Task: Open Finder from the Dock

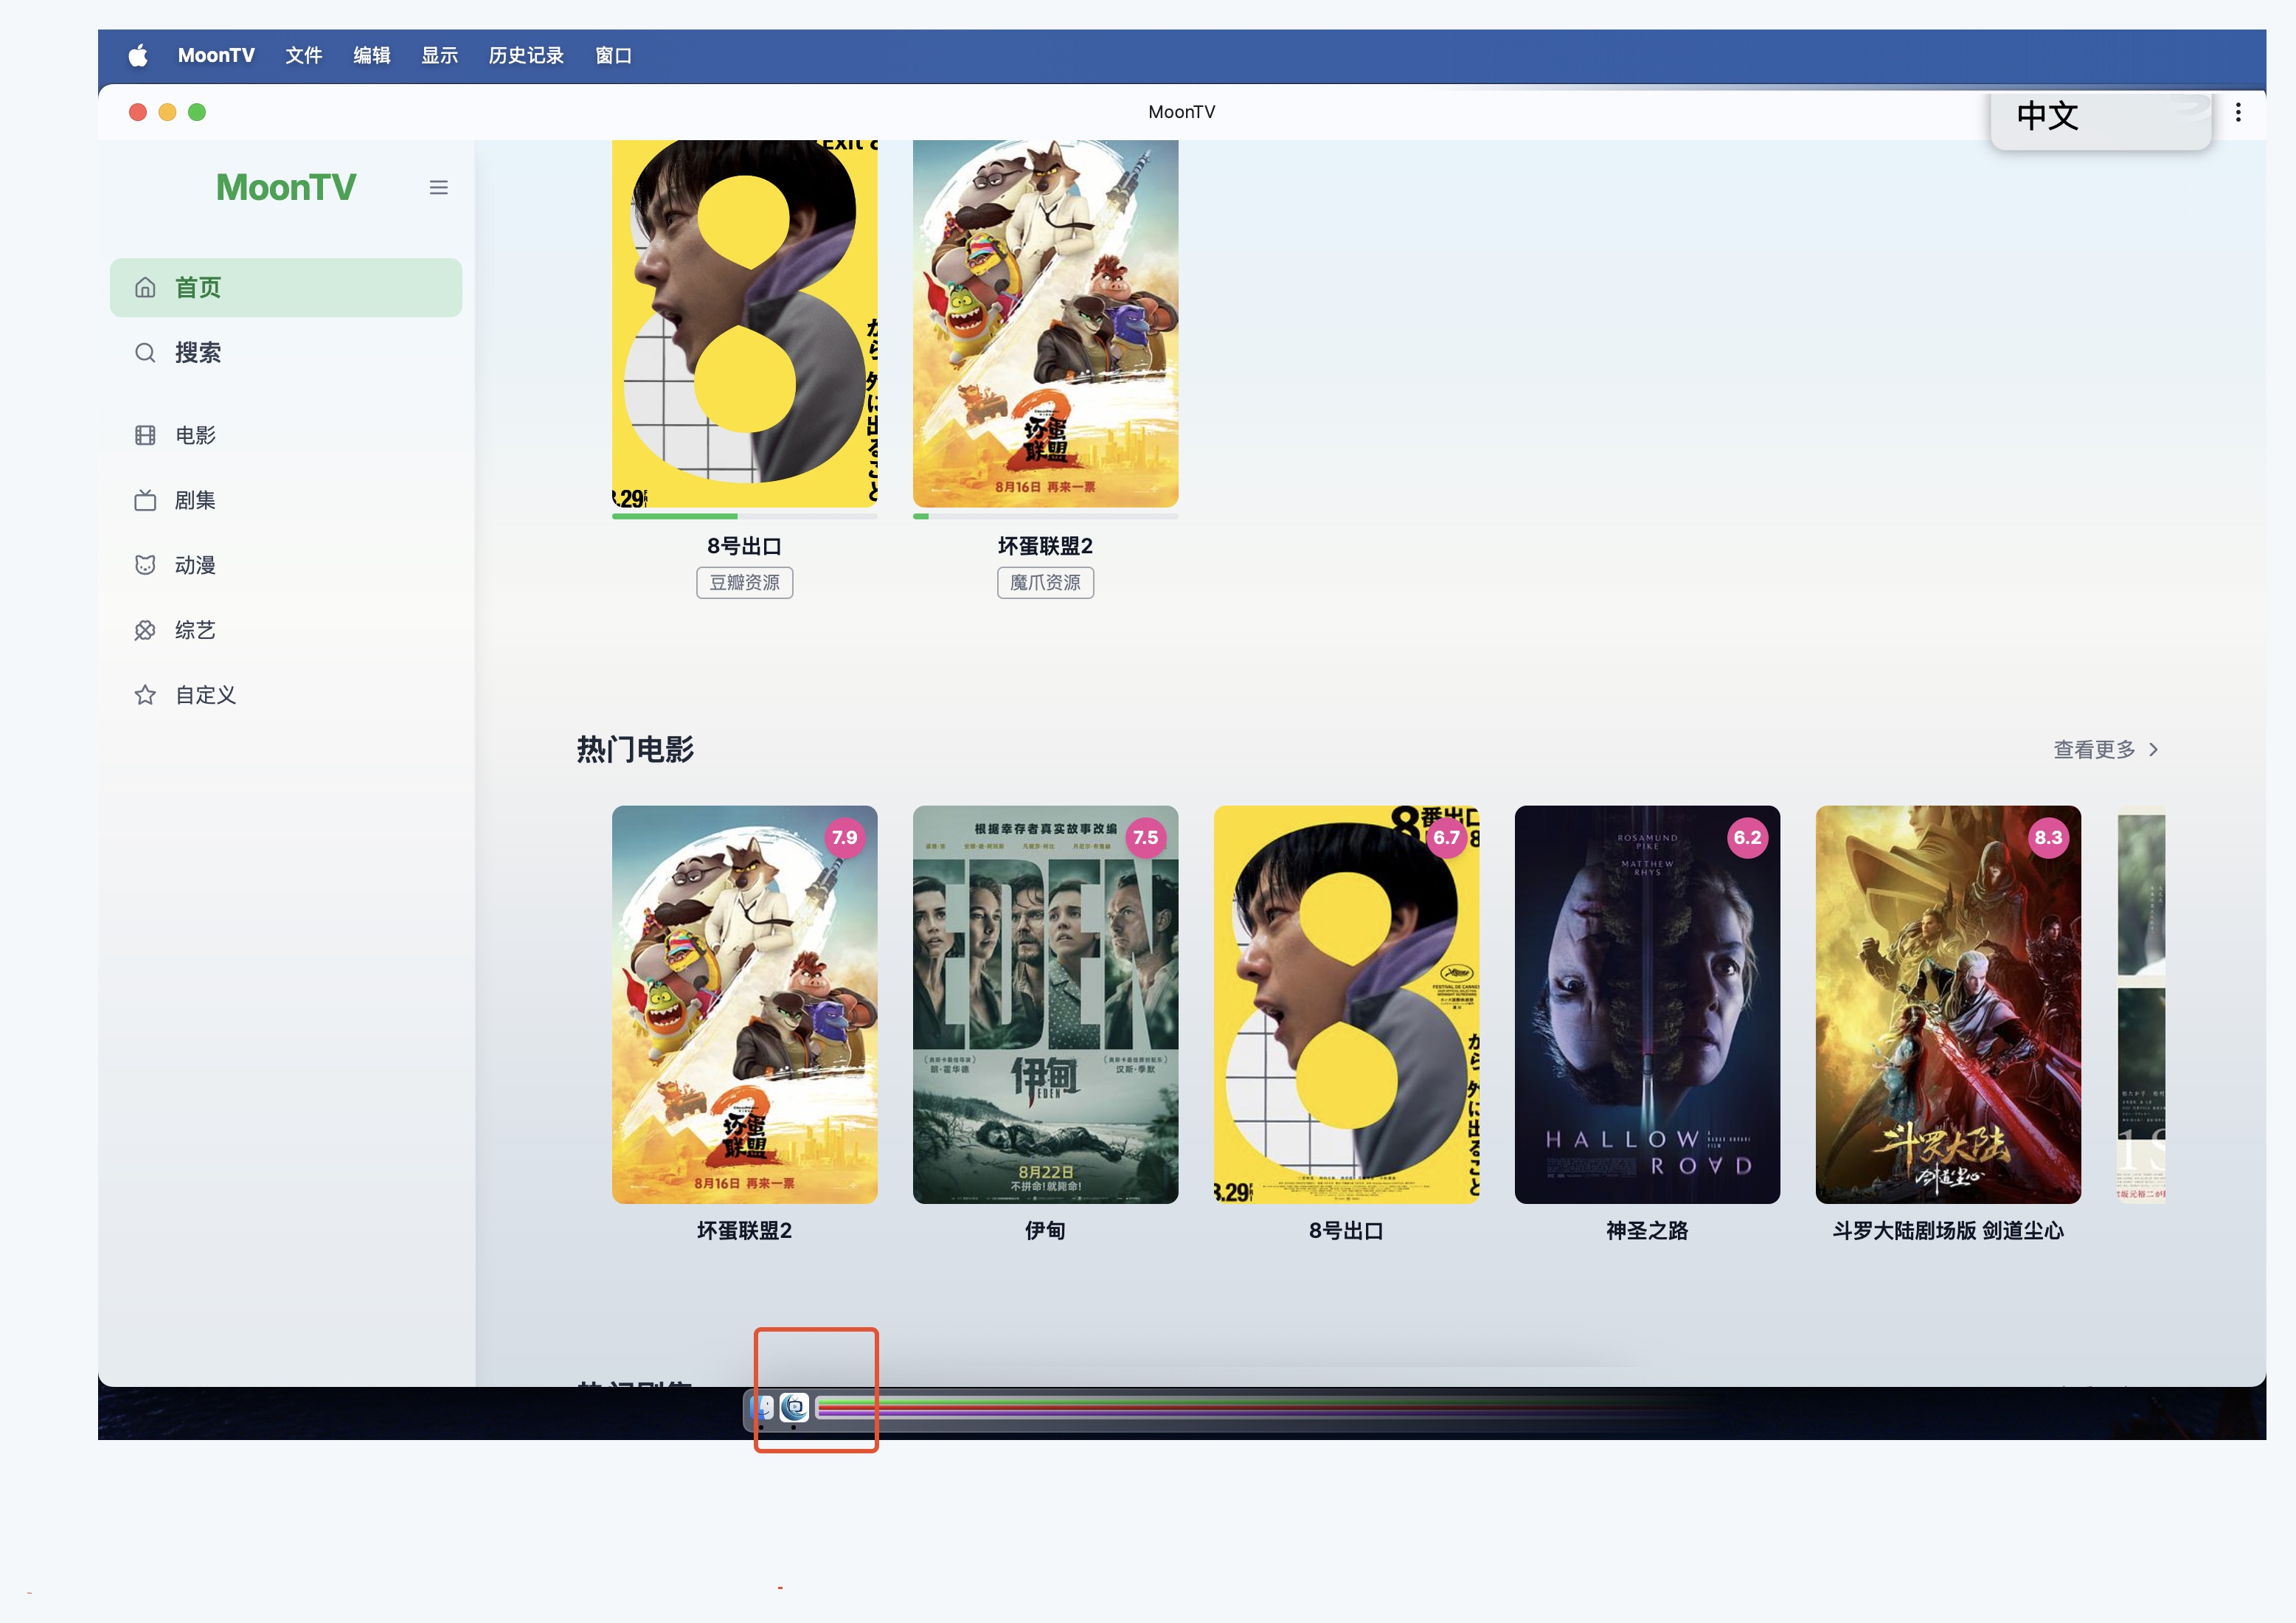Action: point(763,1408)
